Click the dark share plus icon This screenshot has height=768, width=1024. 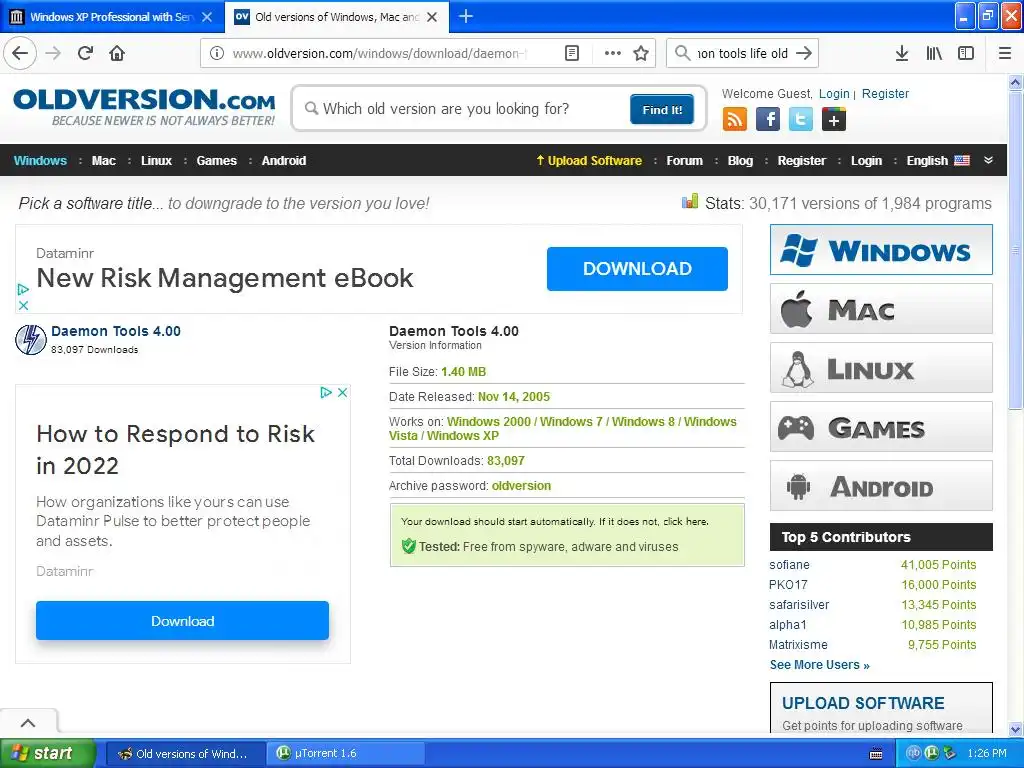coord(834,120)
